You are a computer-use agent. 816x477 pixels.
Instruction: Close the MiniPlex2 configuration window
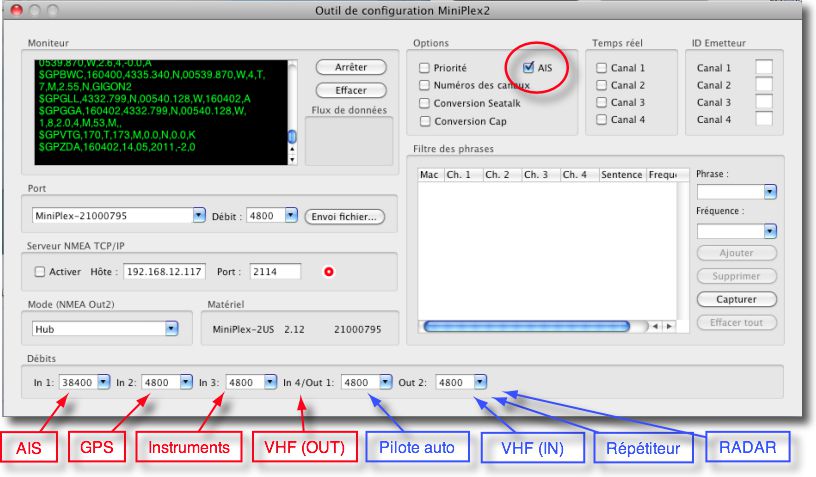click(17, 10)
